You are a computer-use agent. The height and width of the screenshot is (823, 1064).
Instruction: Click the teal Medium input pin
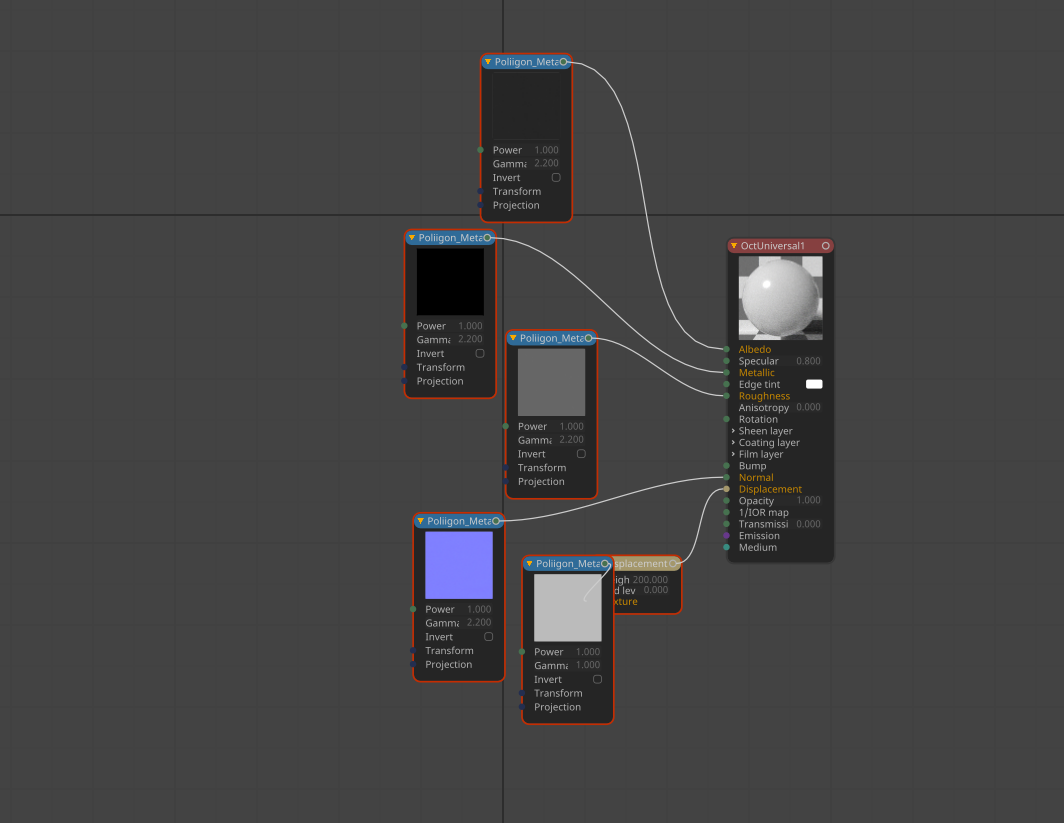tap(727, 548)
